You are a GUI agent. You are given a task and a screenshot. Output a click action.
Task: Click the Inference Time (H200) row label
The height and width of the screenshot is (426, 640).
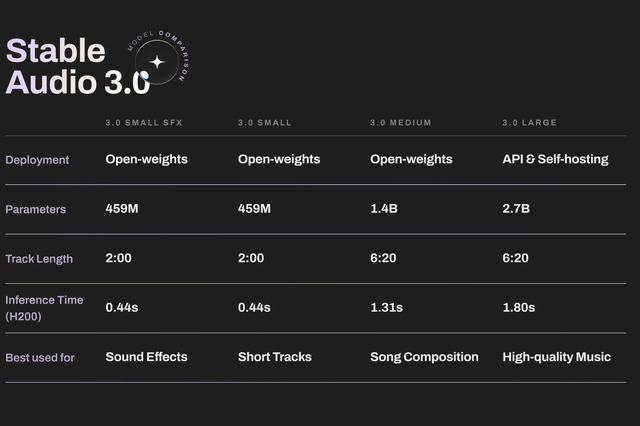point(44,308)
